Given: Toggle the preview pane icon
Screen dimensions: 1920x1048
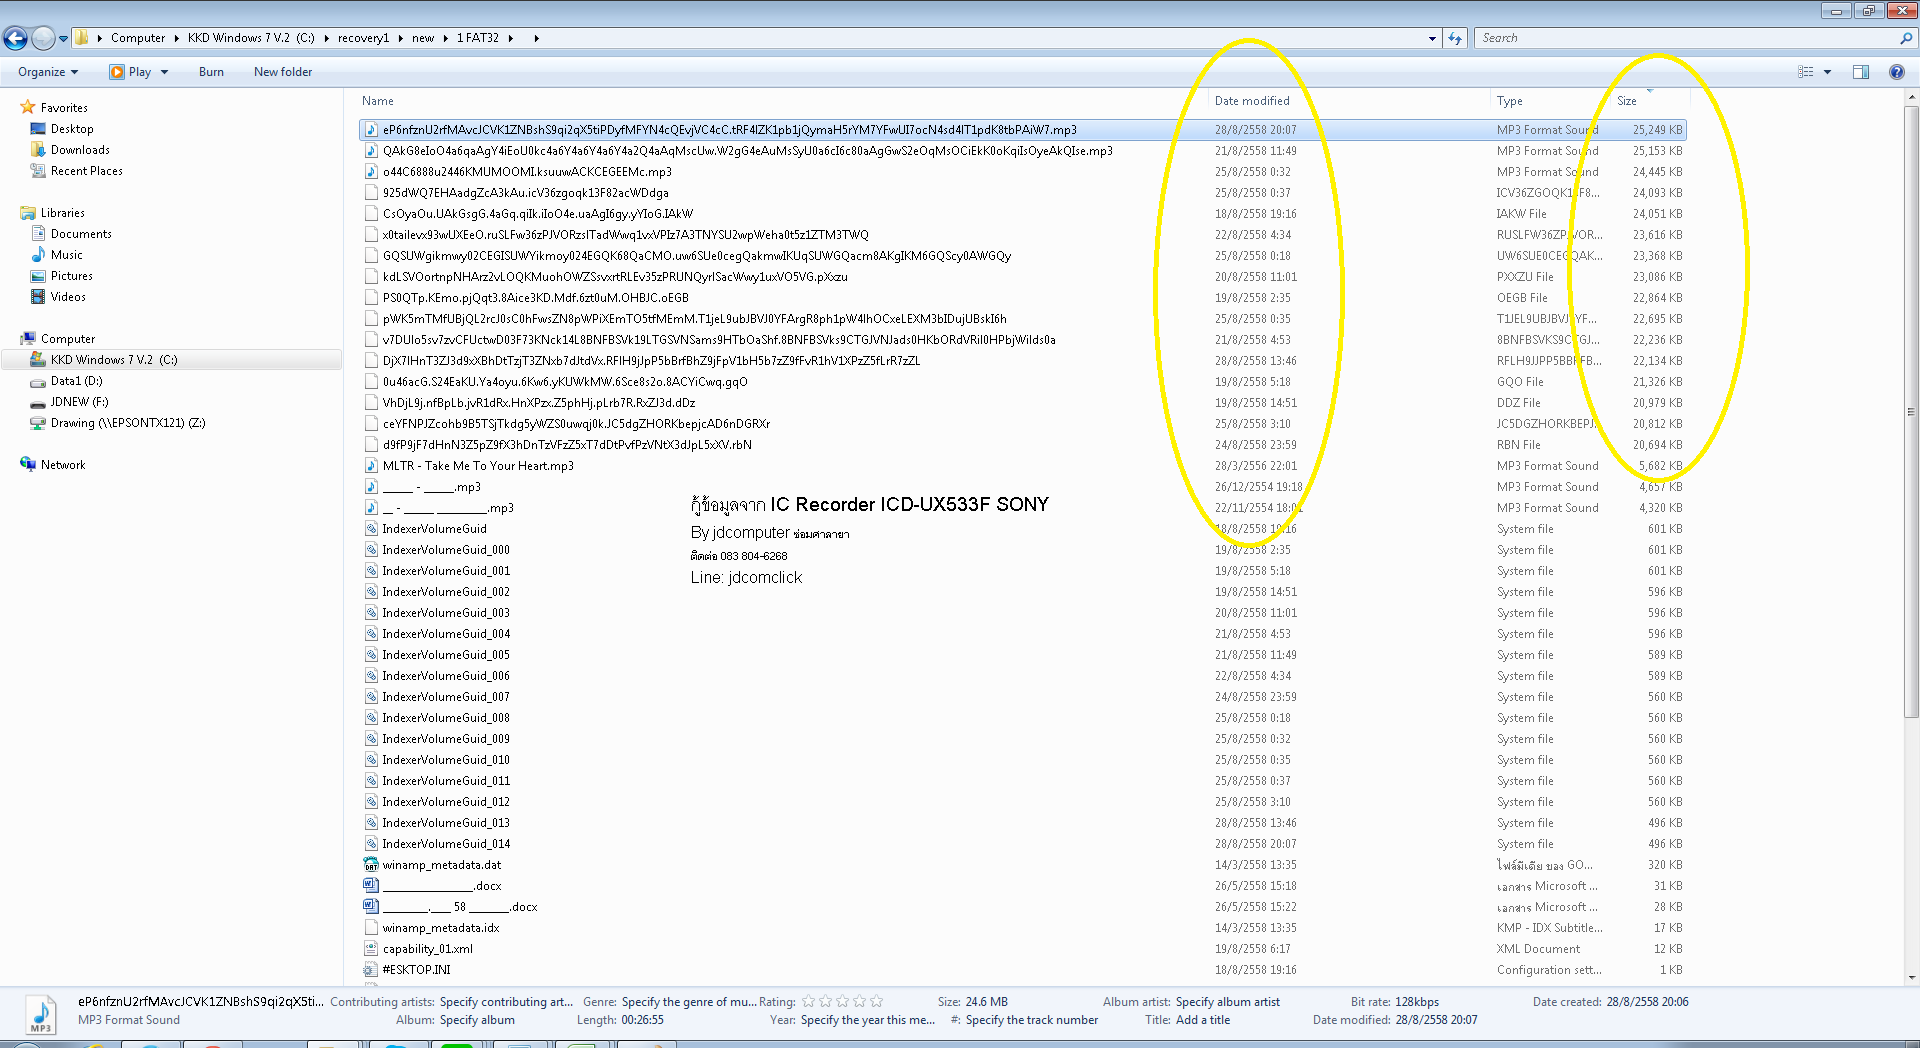Looking at the screenshot, I should click(1861, 72).
